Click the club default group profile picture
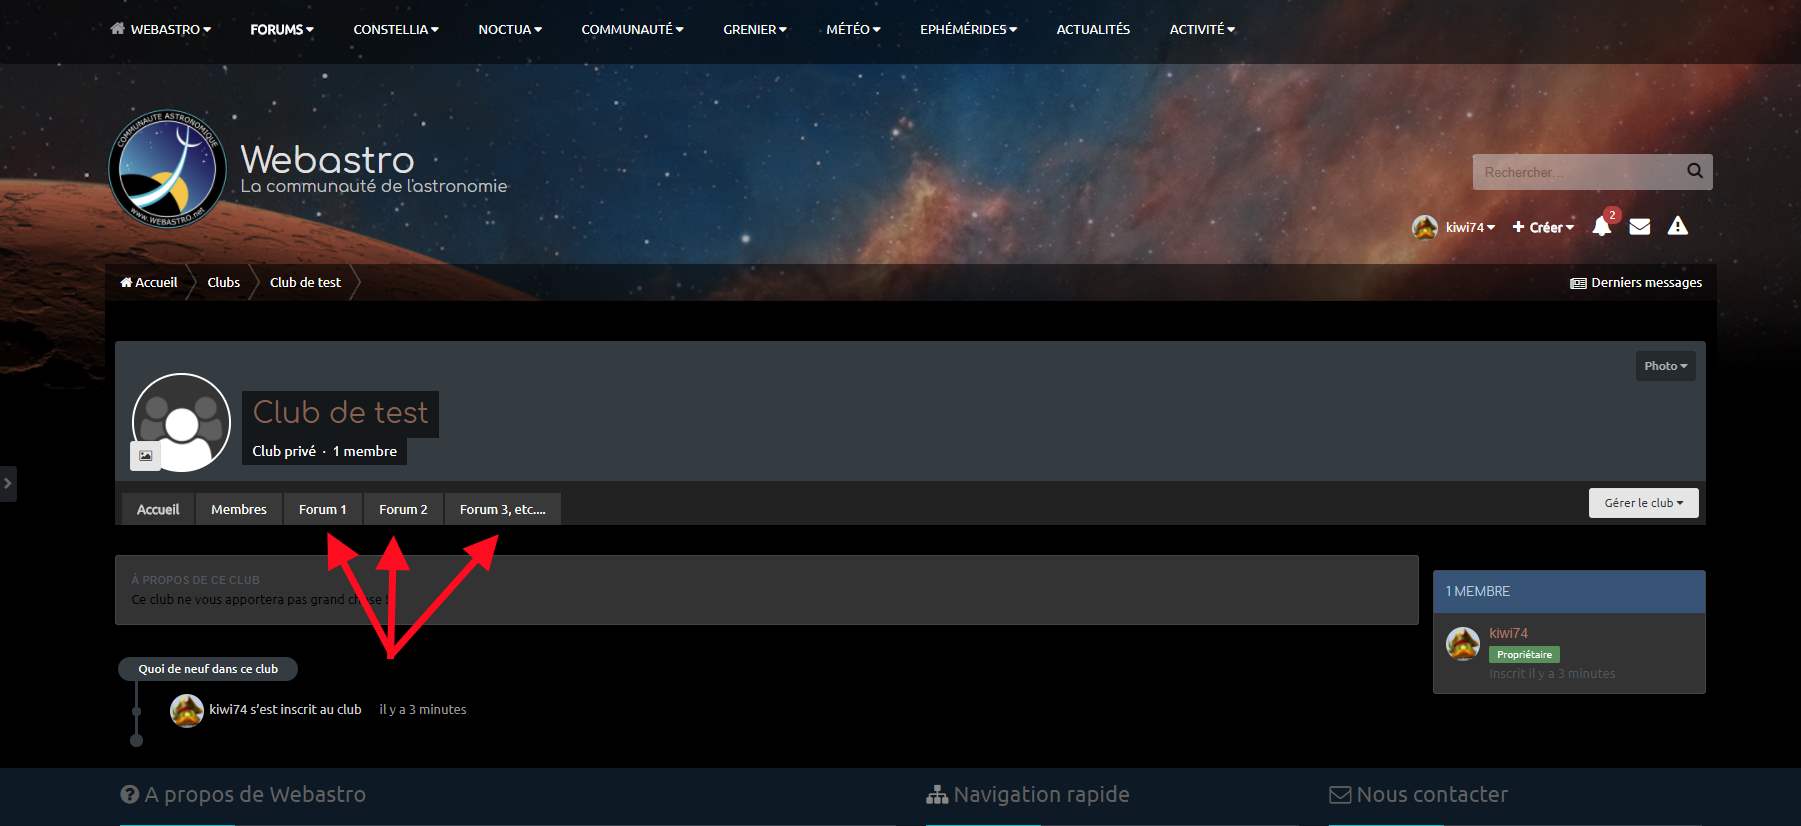Image resolution: width=1801 pixels, height=826 pixels. (x=182, y=423)
